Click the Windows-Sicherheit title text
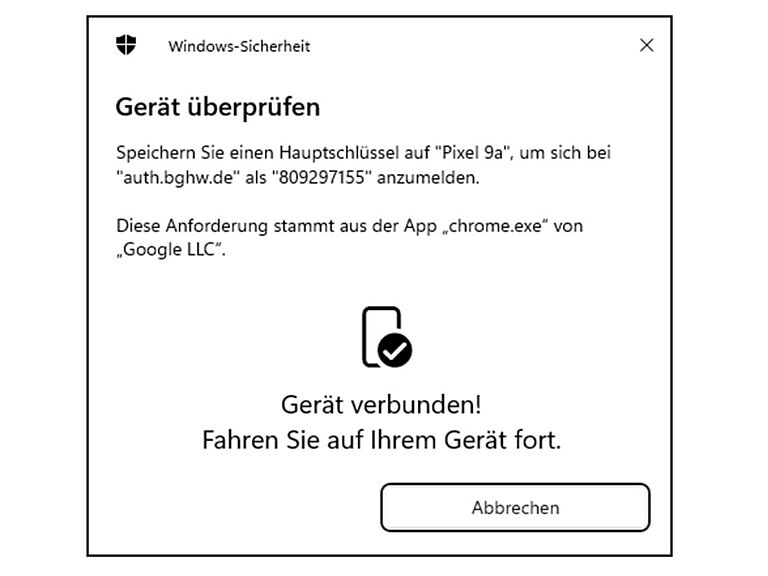768x576 pixels. pyautogui.click(x=239, y=46)
